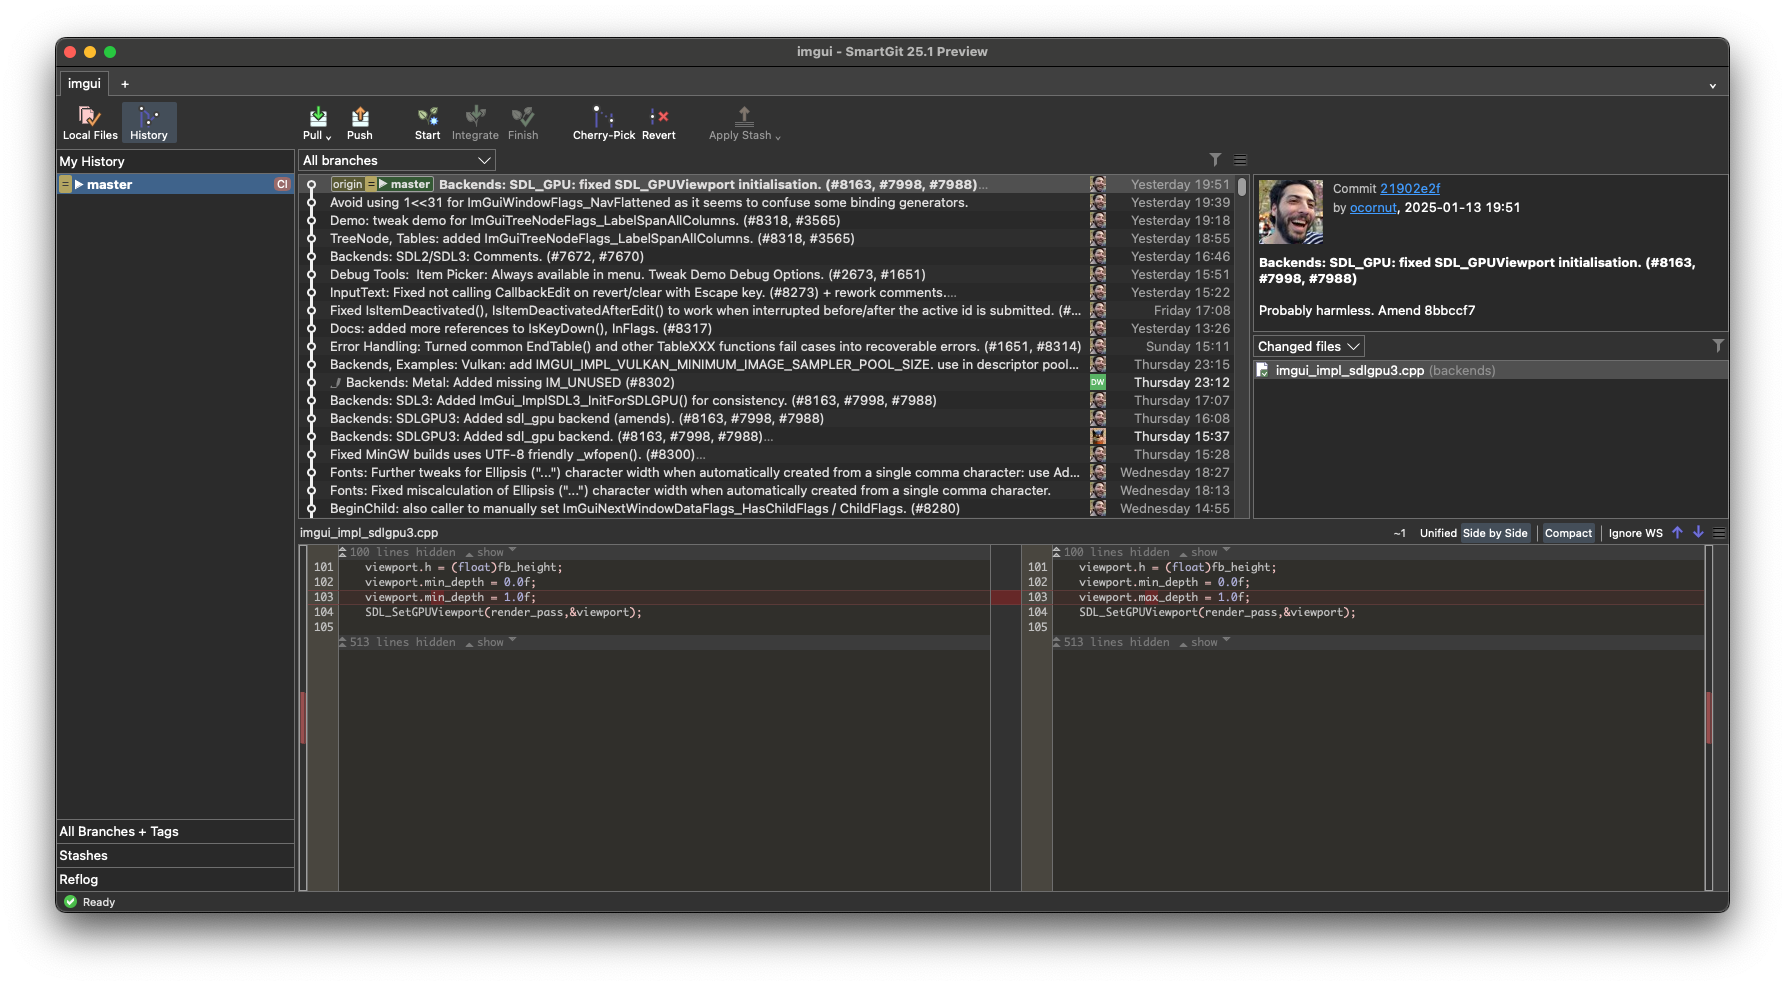Revert the selected commit
Image resolution: width=1785 pixels, height=986 pixels.
click(x=657, y=122)
